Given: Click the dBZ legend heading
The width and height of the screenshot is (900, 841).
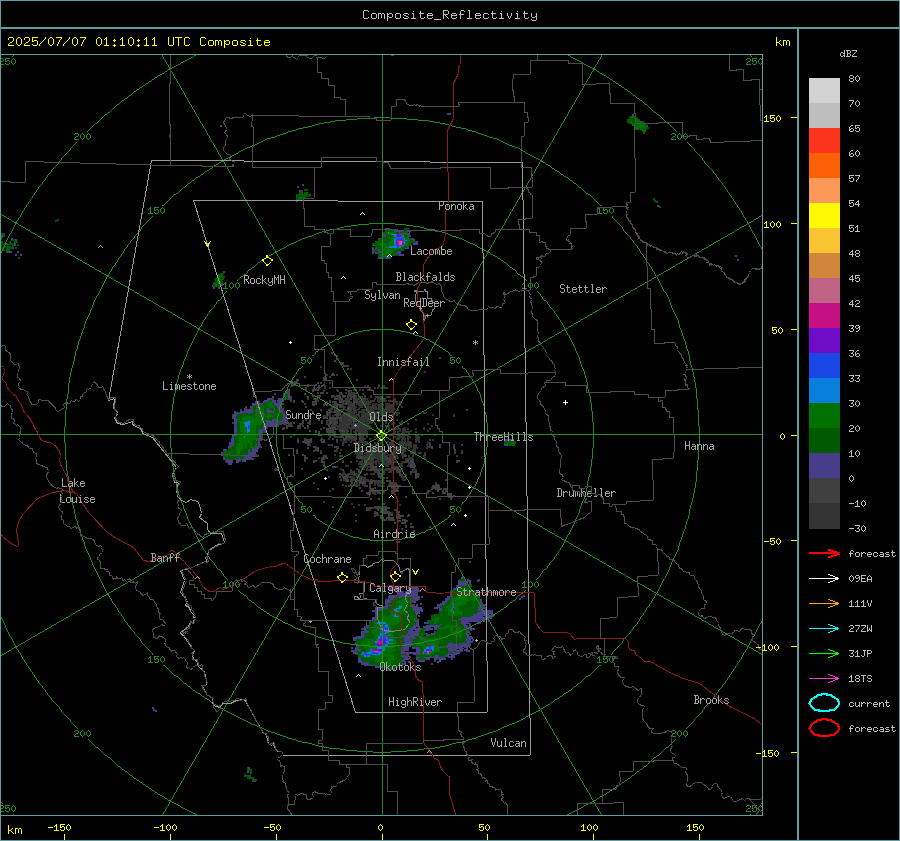Looking at the screenshot, I should coord(848,54).
